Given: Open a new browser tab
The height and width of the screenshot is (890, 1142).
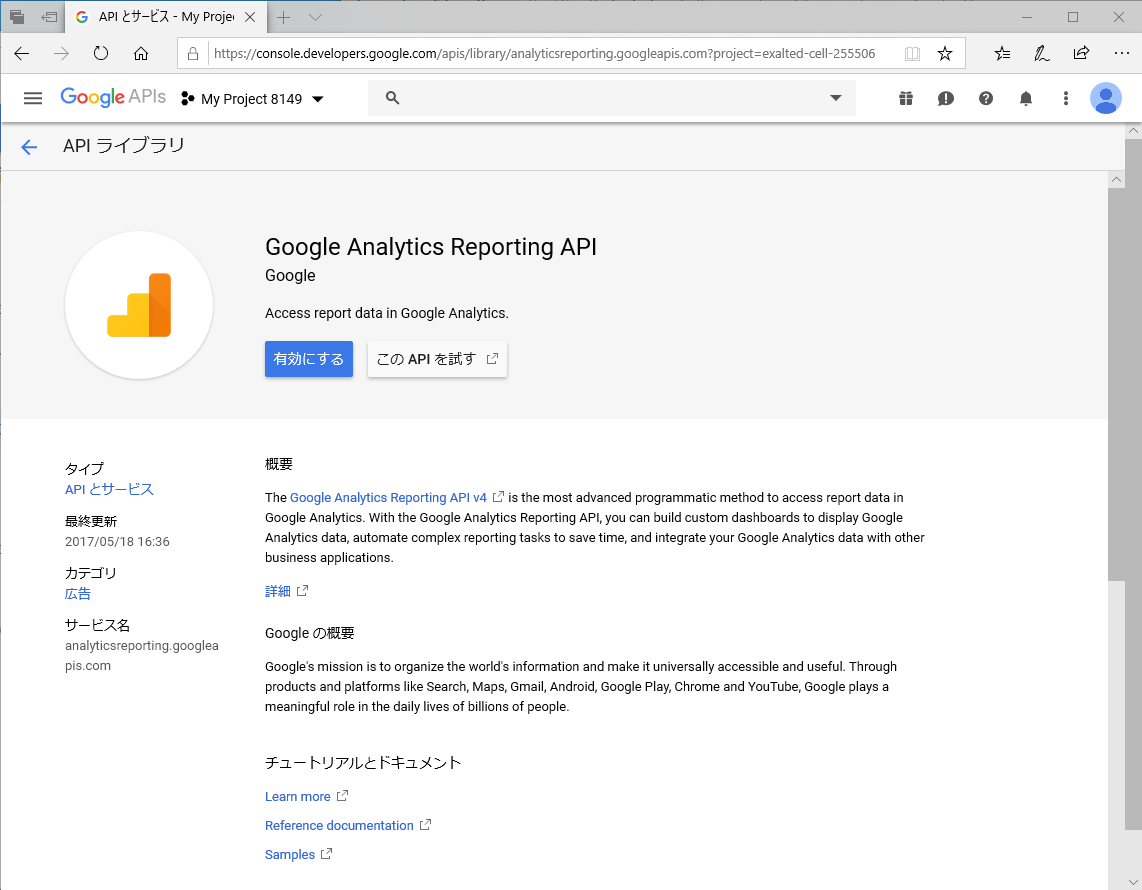Looking at the screenshot, I should click(284, 17).
